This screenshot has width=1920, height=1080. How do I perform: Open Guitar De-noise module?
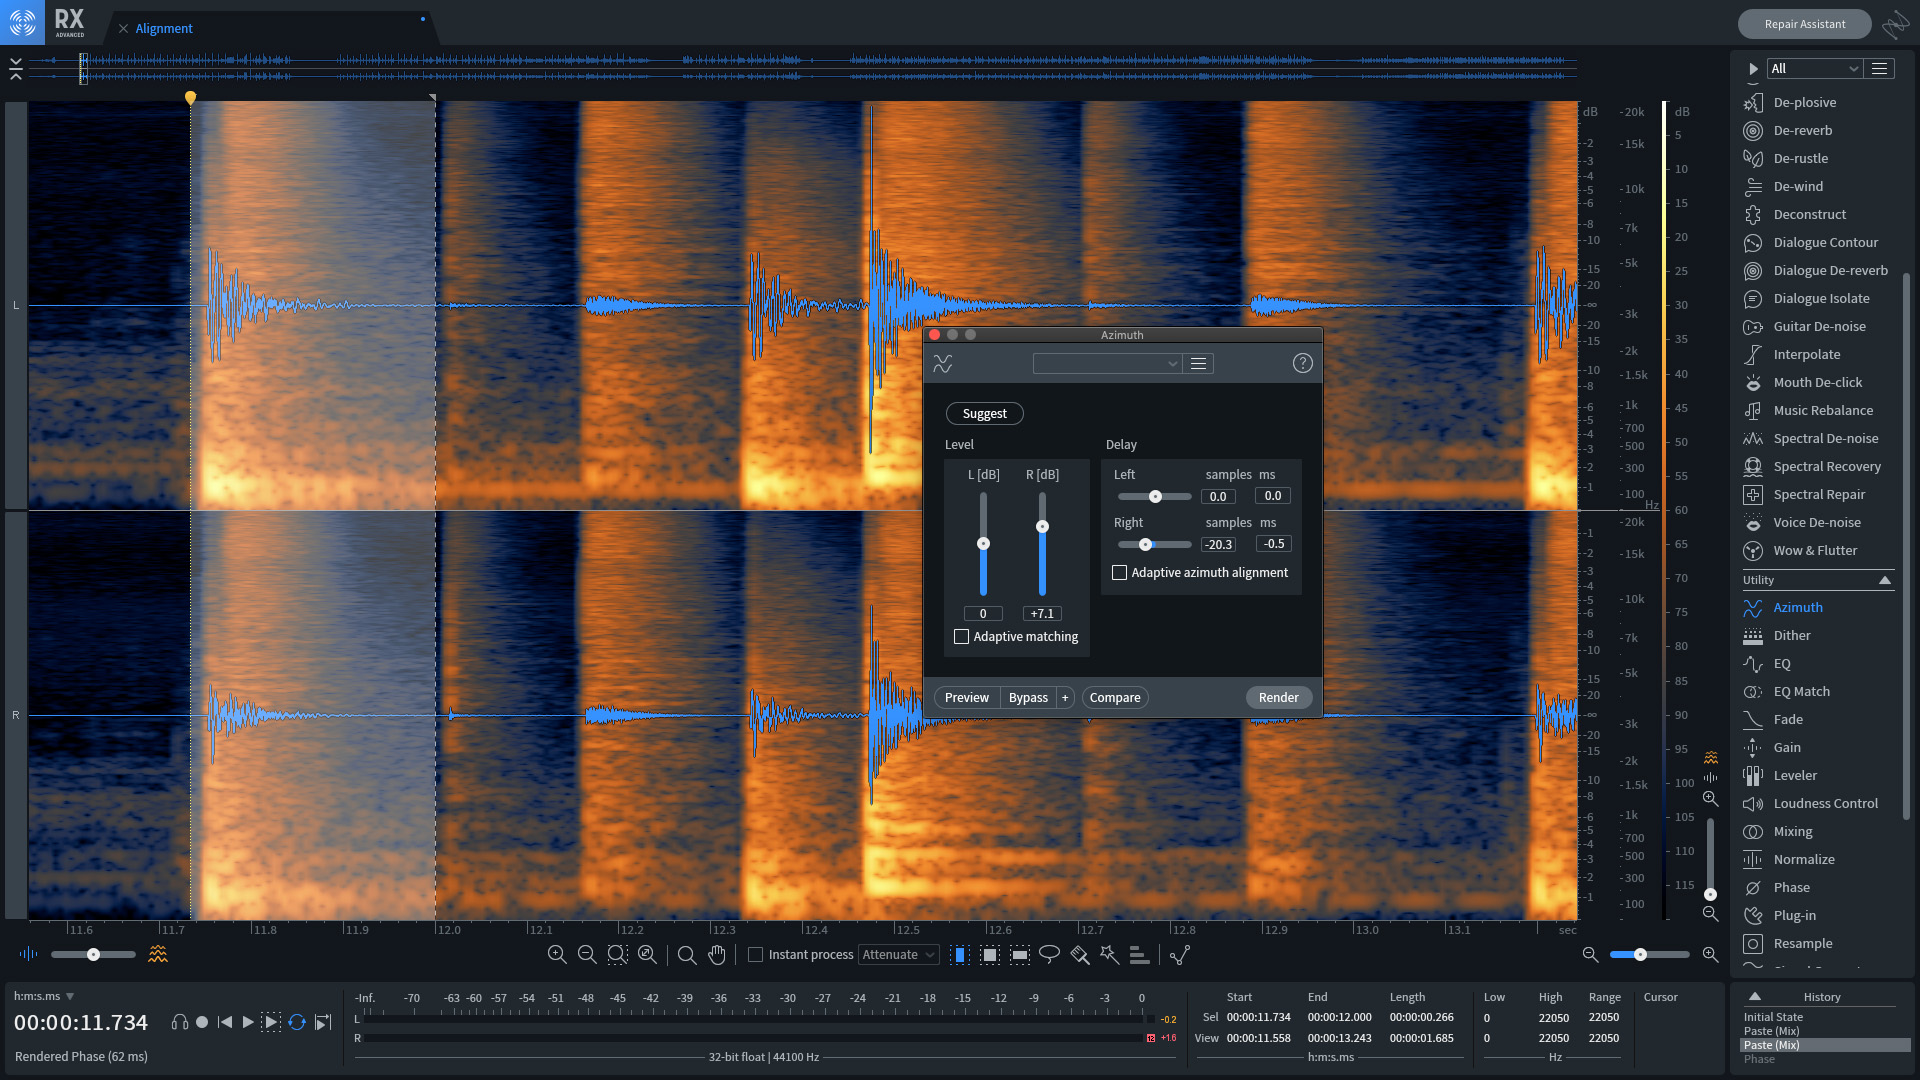pos(1819,326)
